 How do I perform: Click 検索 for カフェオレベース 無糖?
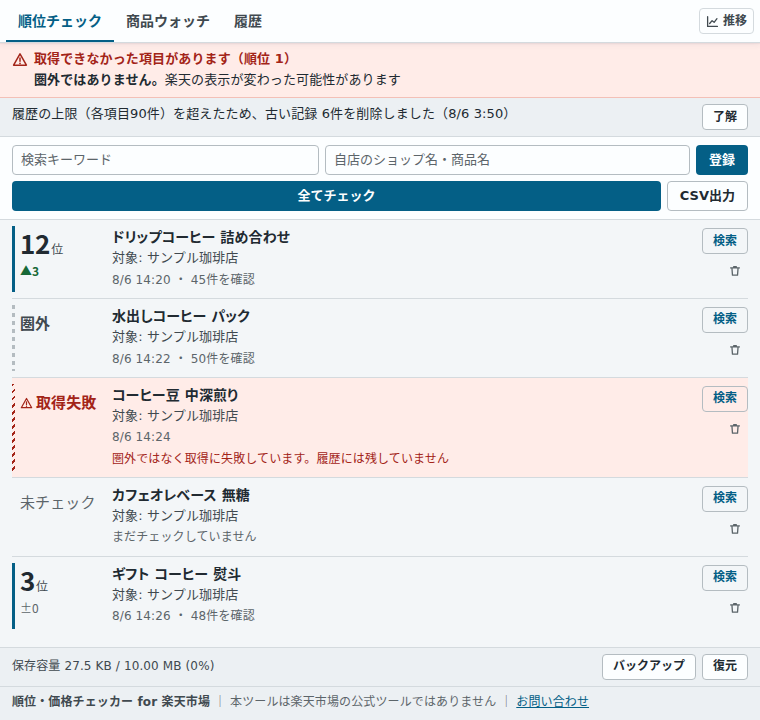pos(725,498)
